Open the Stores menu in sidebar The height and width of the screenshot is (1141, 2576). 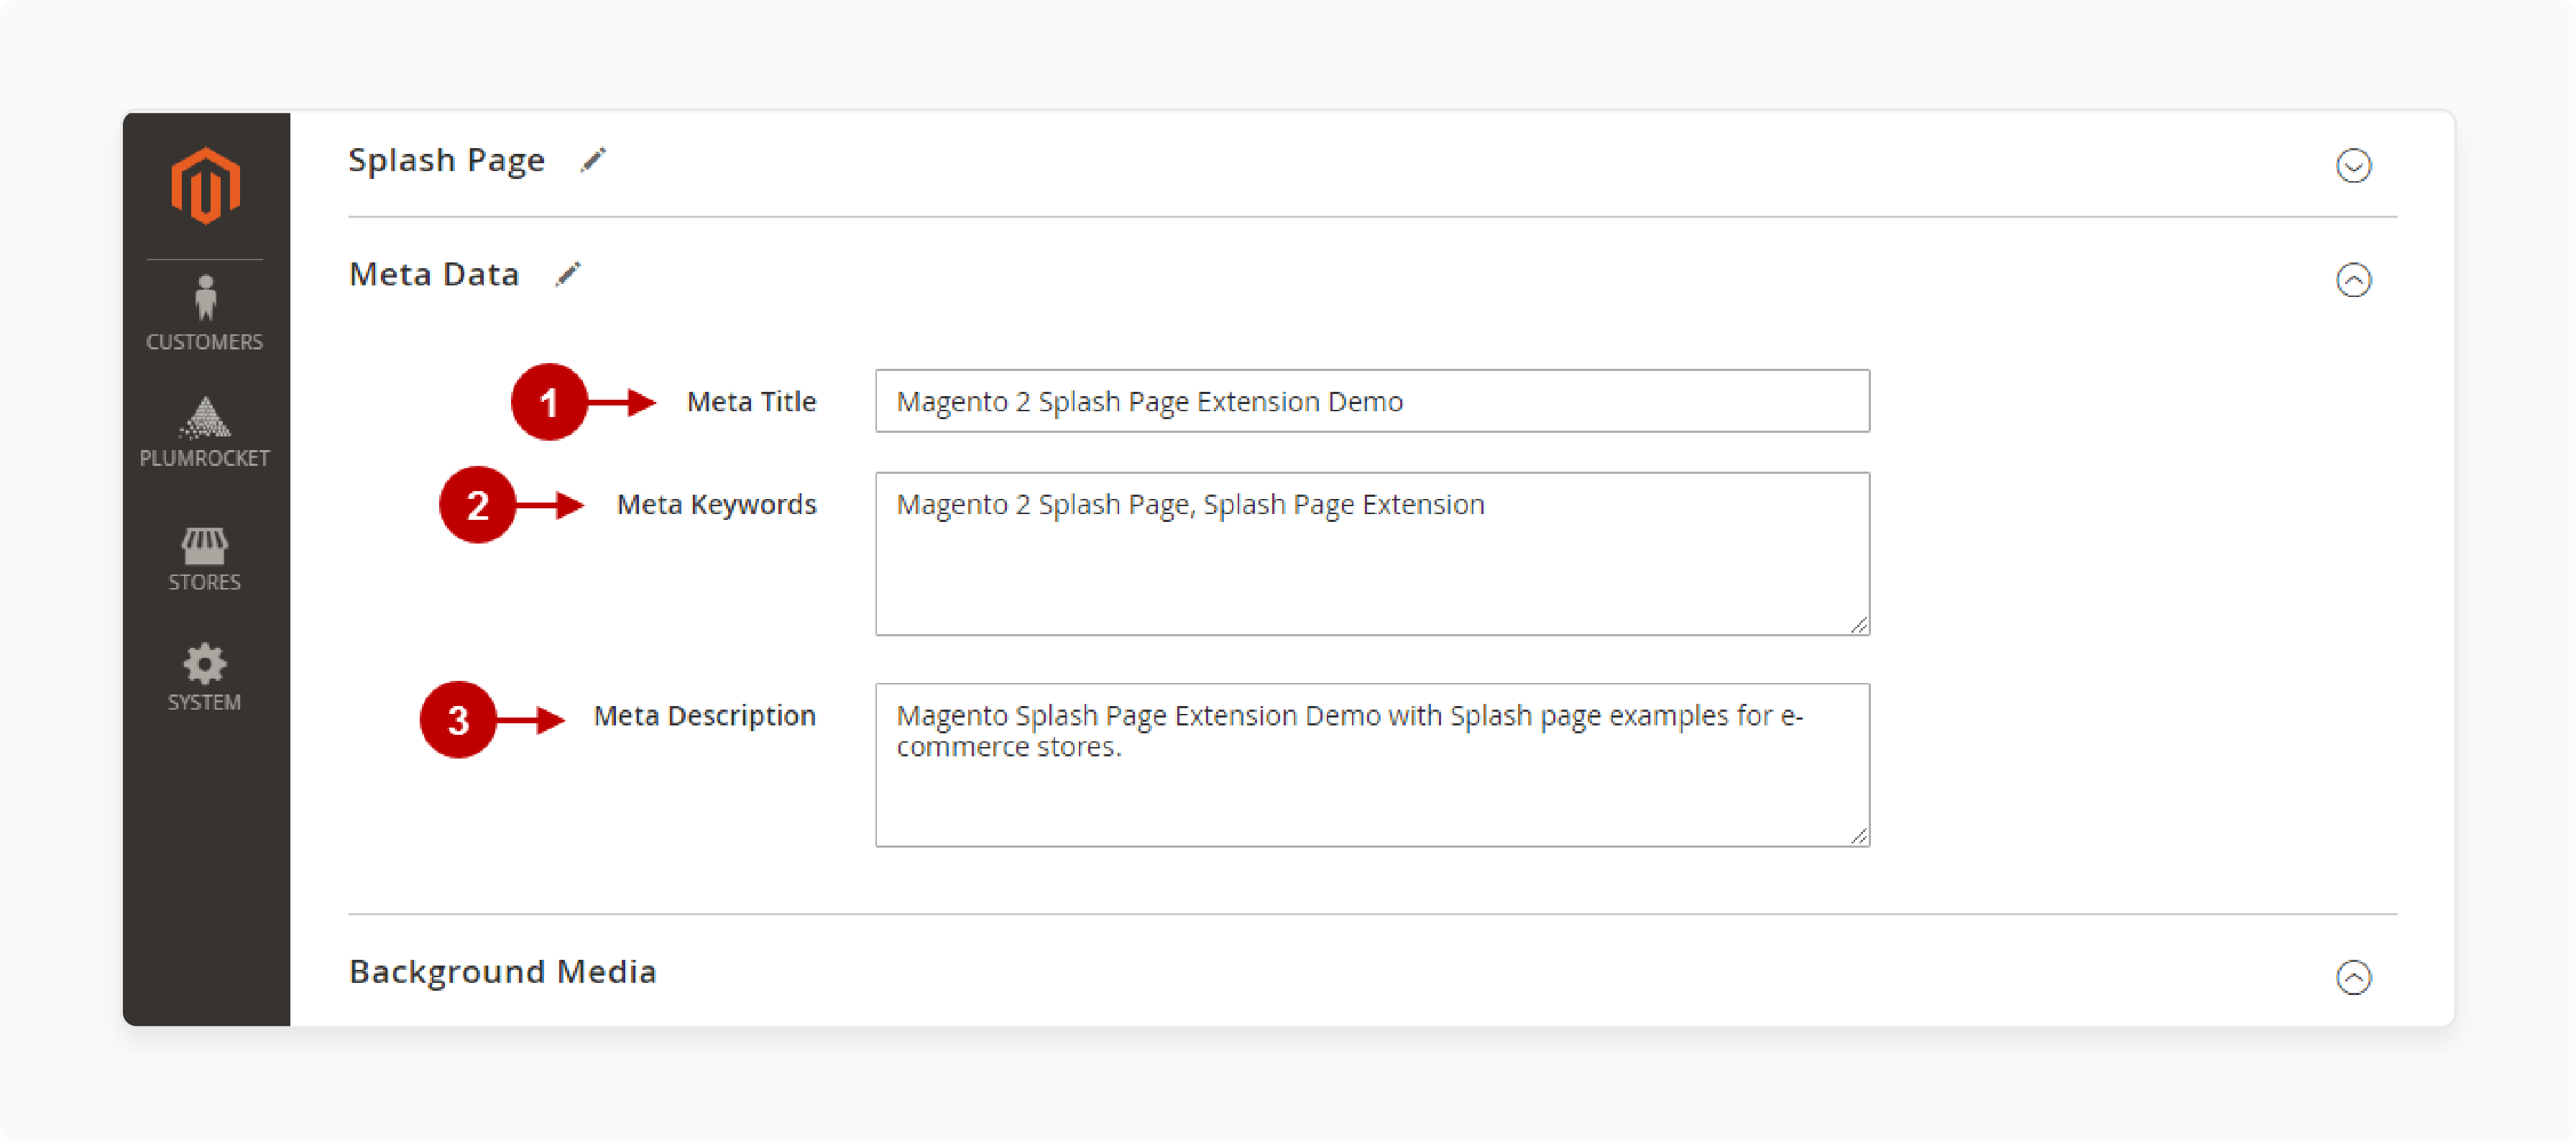point(205,560)
